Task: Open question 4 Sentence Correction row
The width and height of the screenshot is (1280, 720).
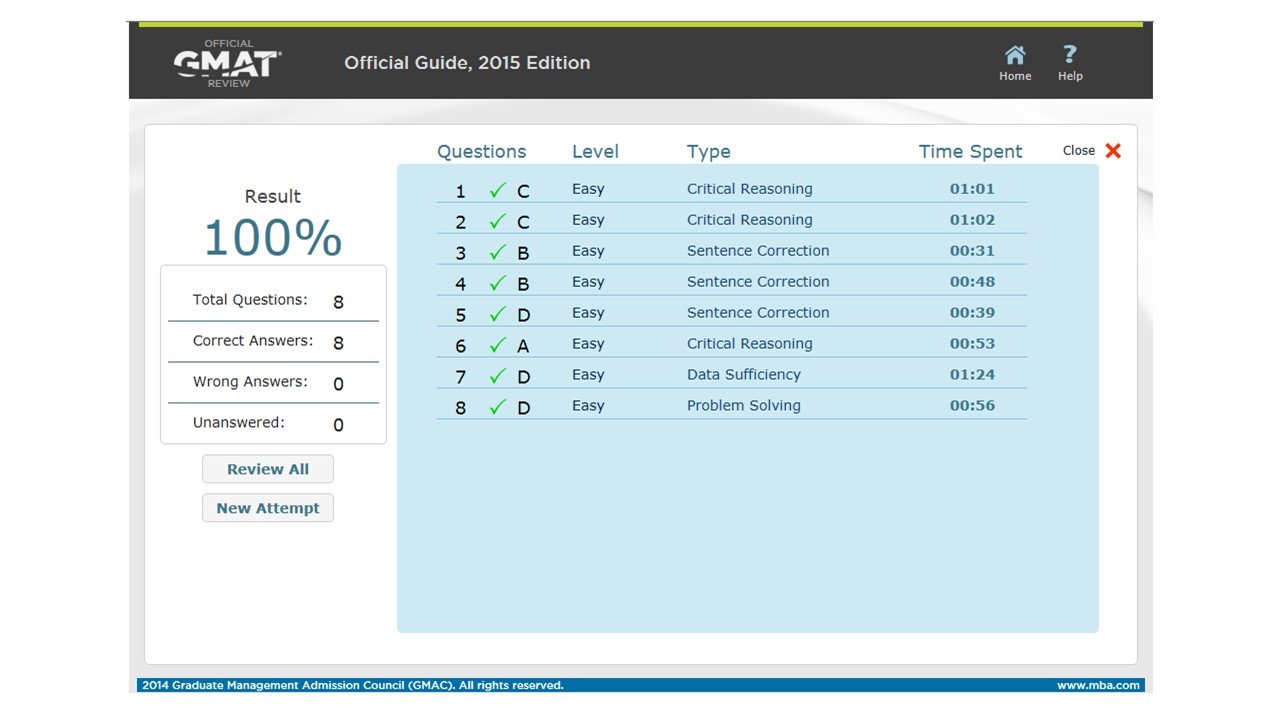Action: coord(757,282)
